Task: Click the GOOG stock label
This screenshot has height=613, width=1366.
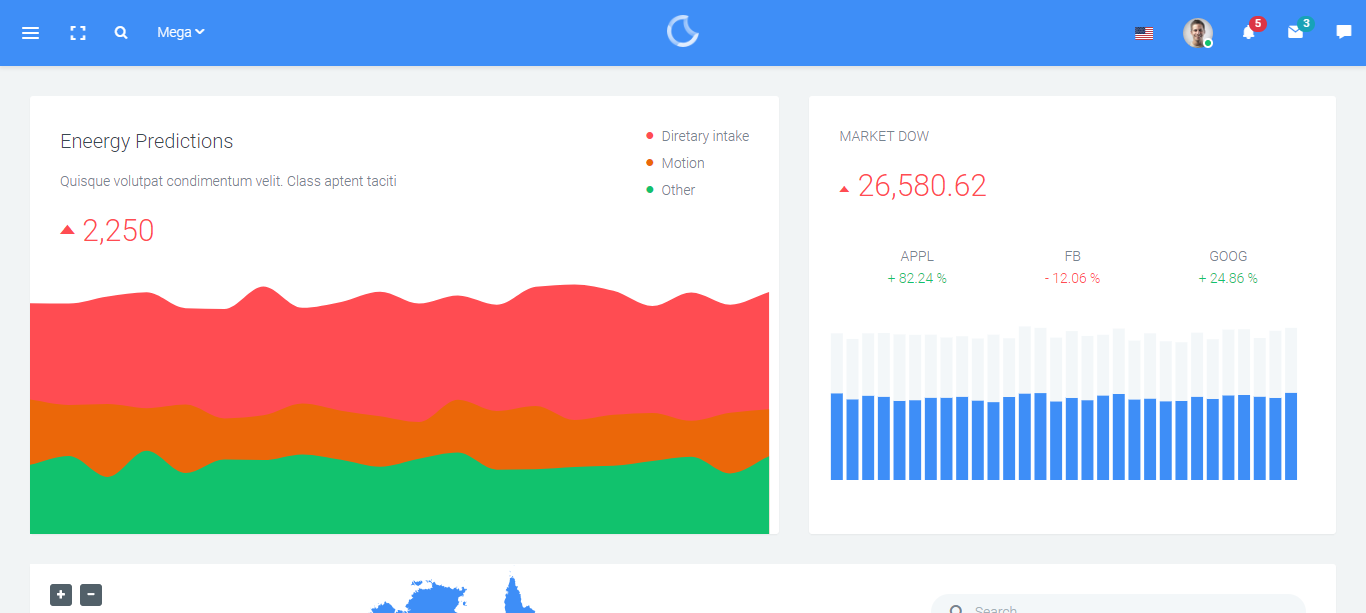Action: pos(1228,256)
